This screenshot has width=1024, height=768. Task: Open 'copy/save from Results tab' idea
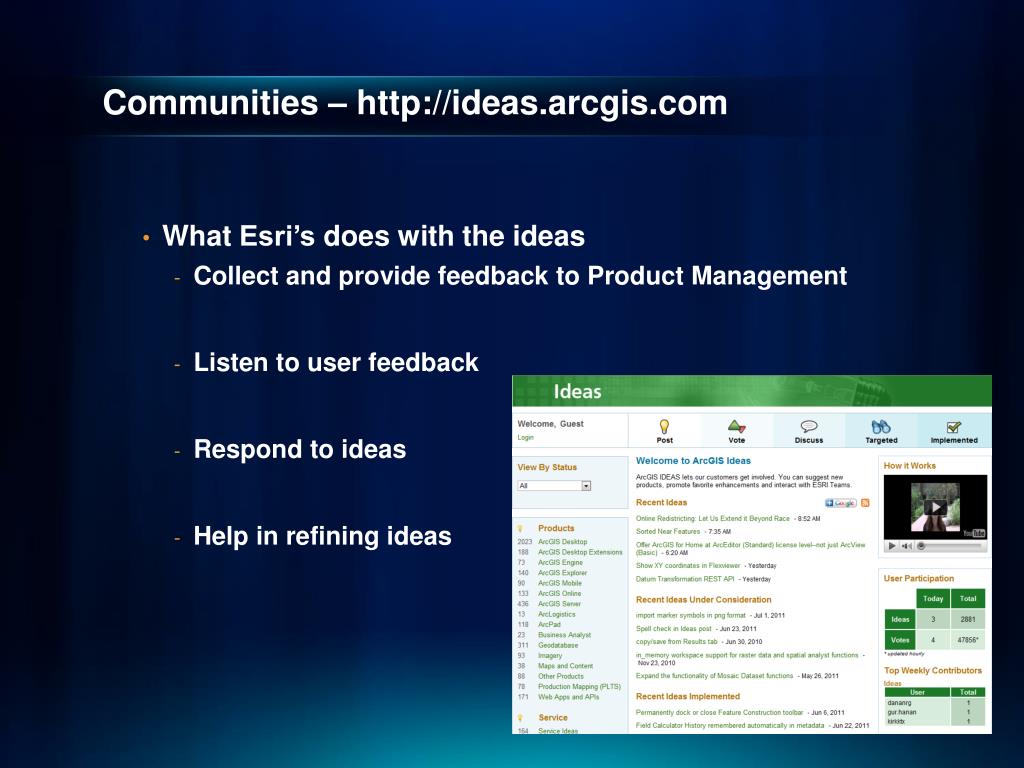677,641
